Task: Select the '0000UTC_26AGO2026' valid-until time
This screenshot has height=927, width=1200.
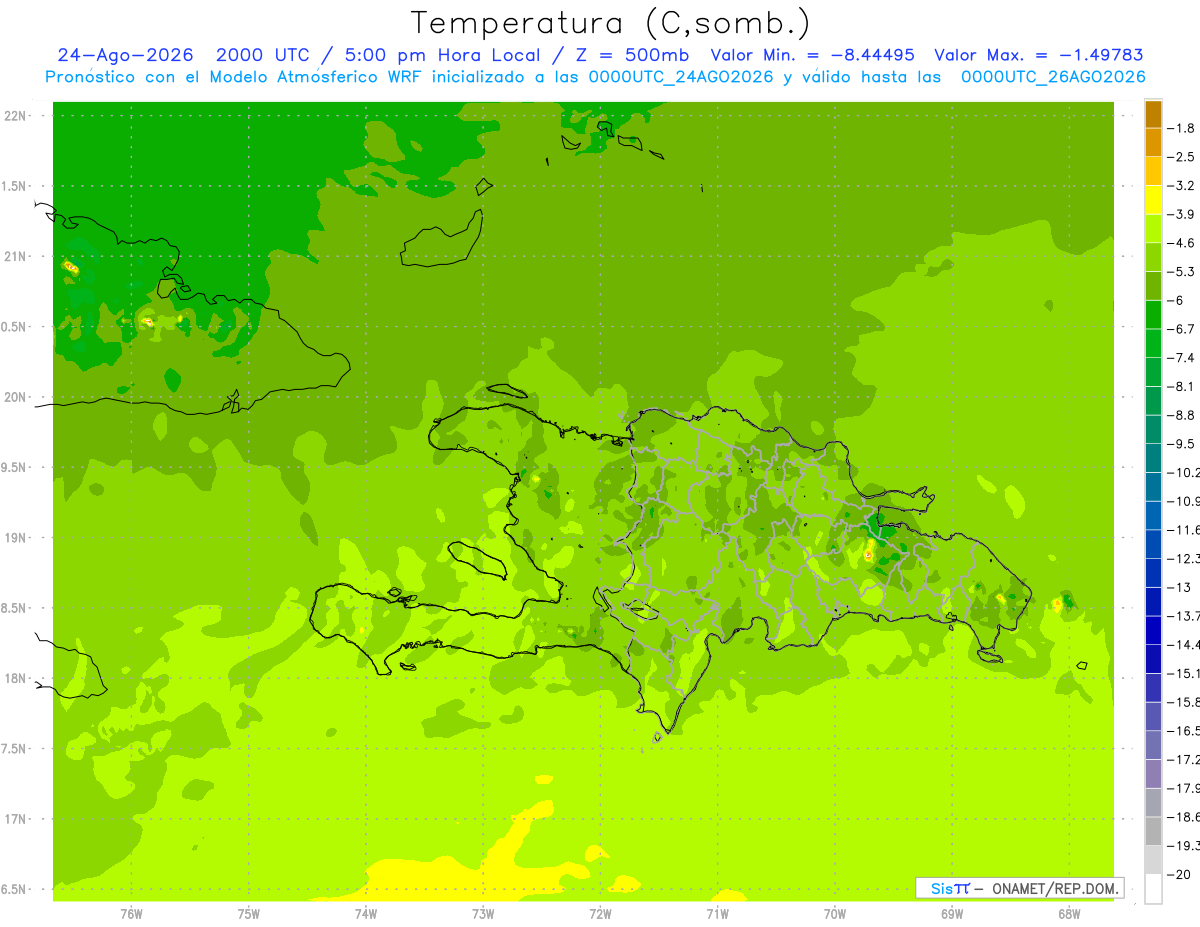Action: coord(1053,77)
